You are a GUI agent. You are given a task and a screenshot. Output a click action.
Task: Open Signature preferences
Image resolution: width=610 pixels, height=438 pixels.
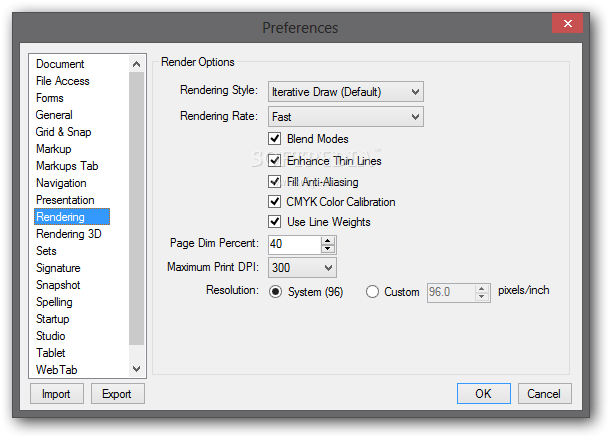coord(58,268)
